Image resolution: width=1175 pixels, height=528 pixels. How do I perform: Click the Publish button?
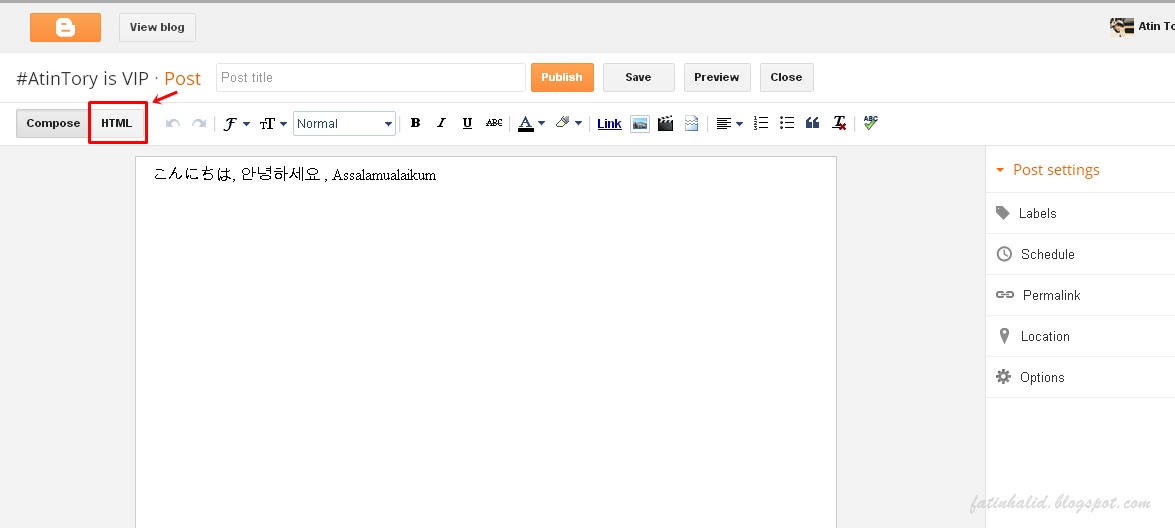pos(562,77)
